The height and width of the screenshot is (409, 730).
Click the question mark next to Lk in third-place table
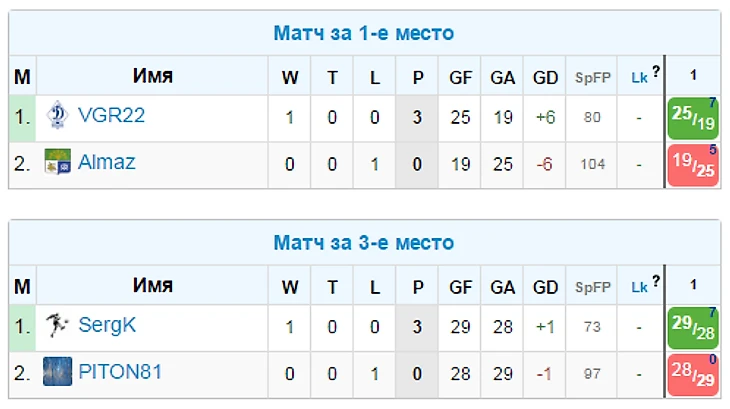click(x=656, y=282)
